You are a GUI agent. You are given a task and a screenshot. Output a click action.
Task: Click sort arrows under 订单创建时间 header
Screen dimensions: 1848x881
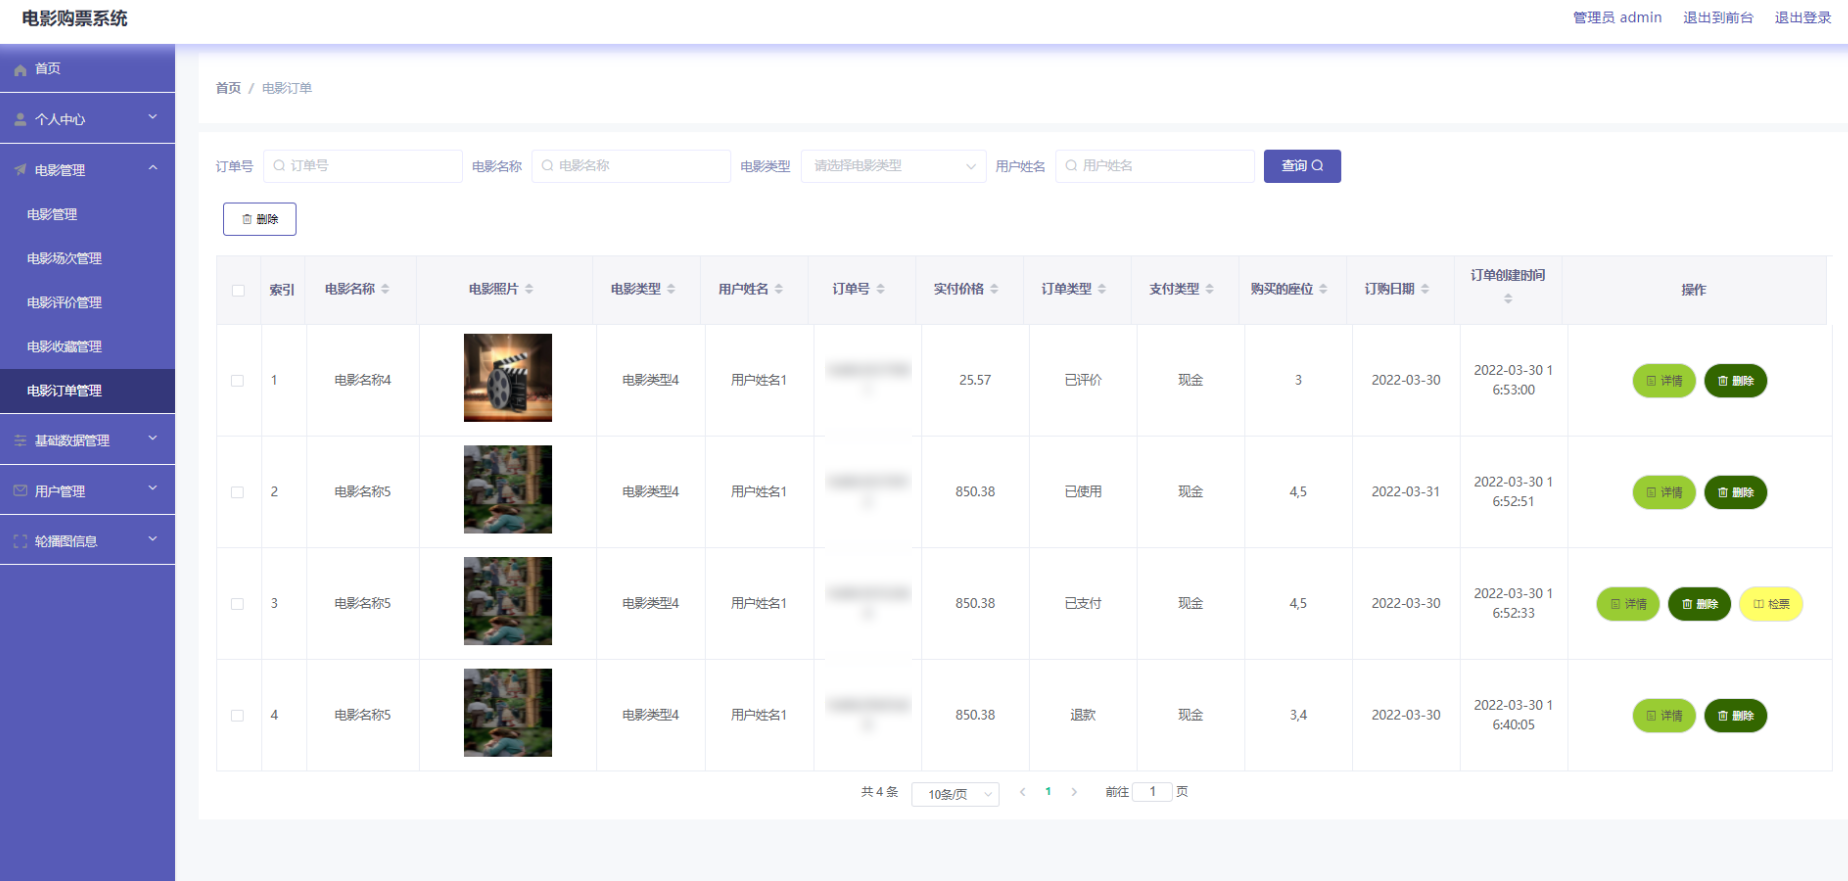coord(1508,299)
